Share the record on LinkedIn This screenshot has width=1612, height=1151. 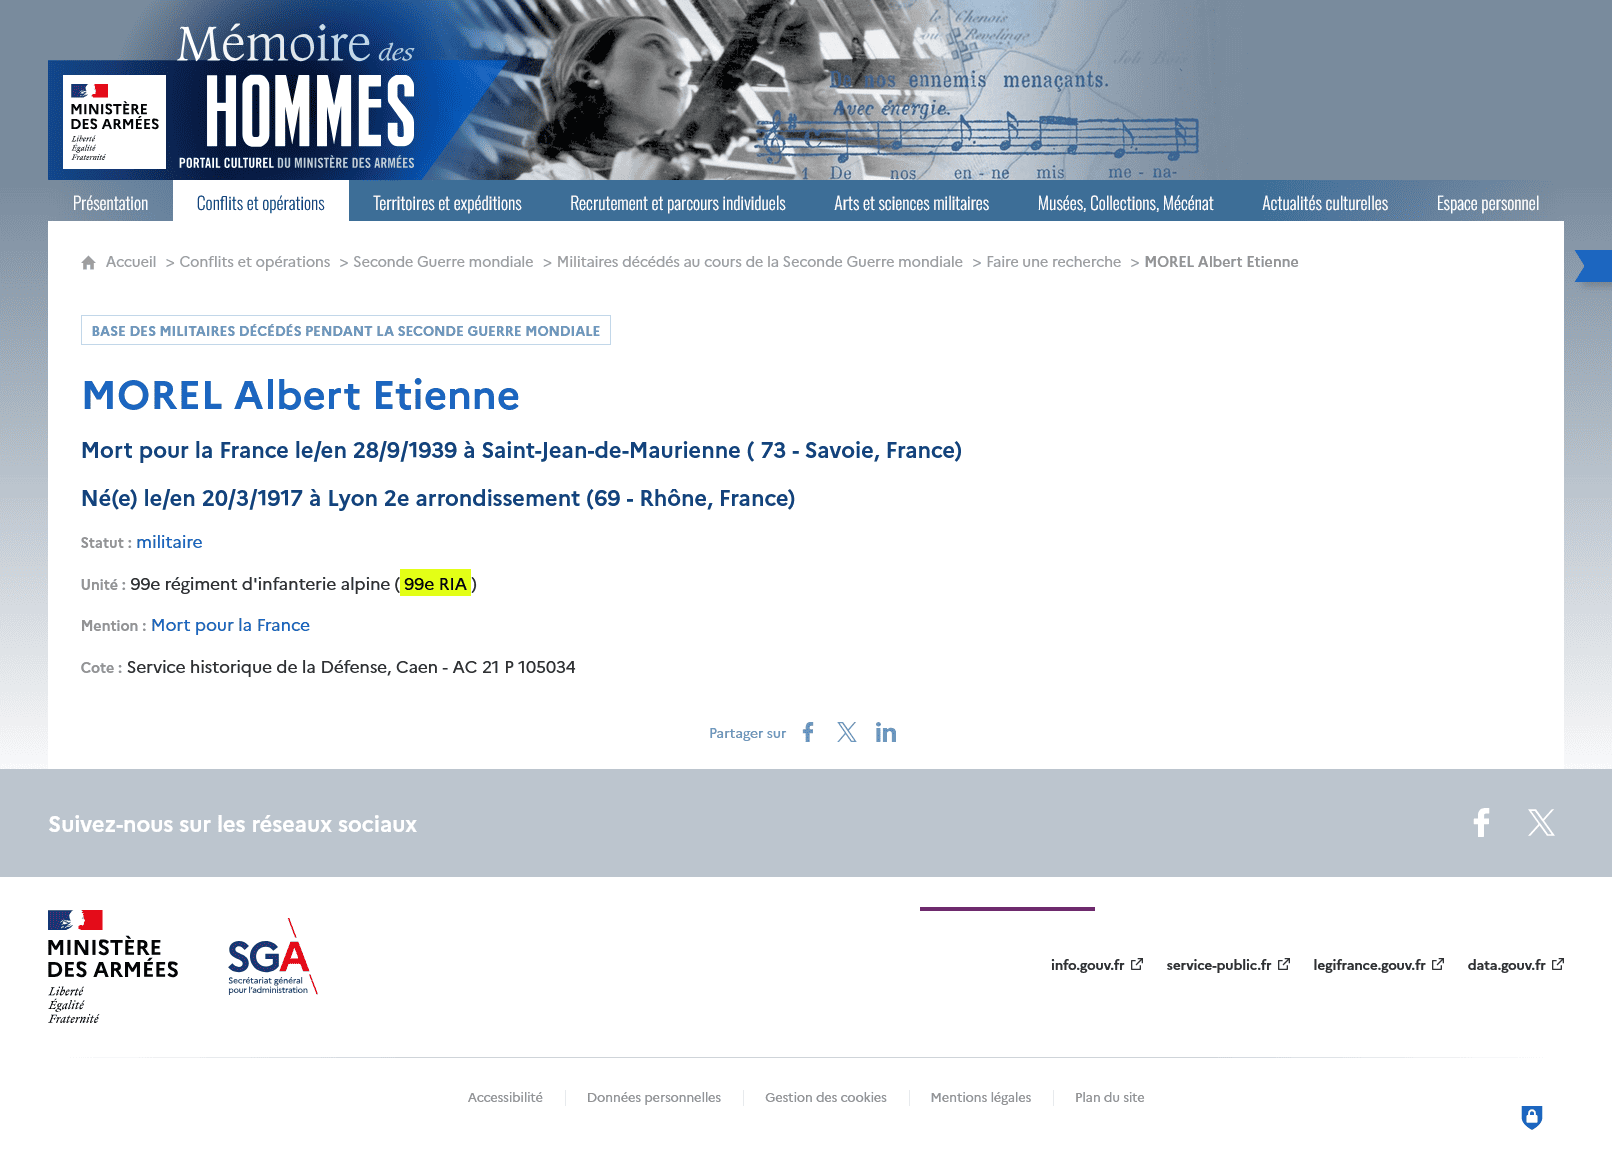coord(886,732)
